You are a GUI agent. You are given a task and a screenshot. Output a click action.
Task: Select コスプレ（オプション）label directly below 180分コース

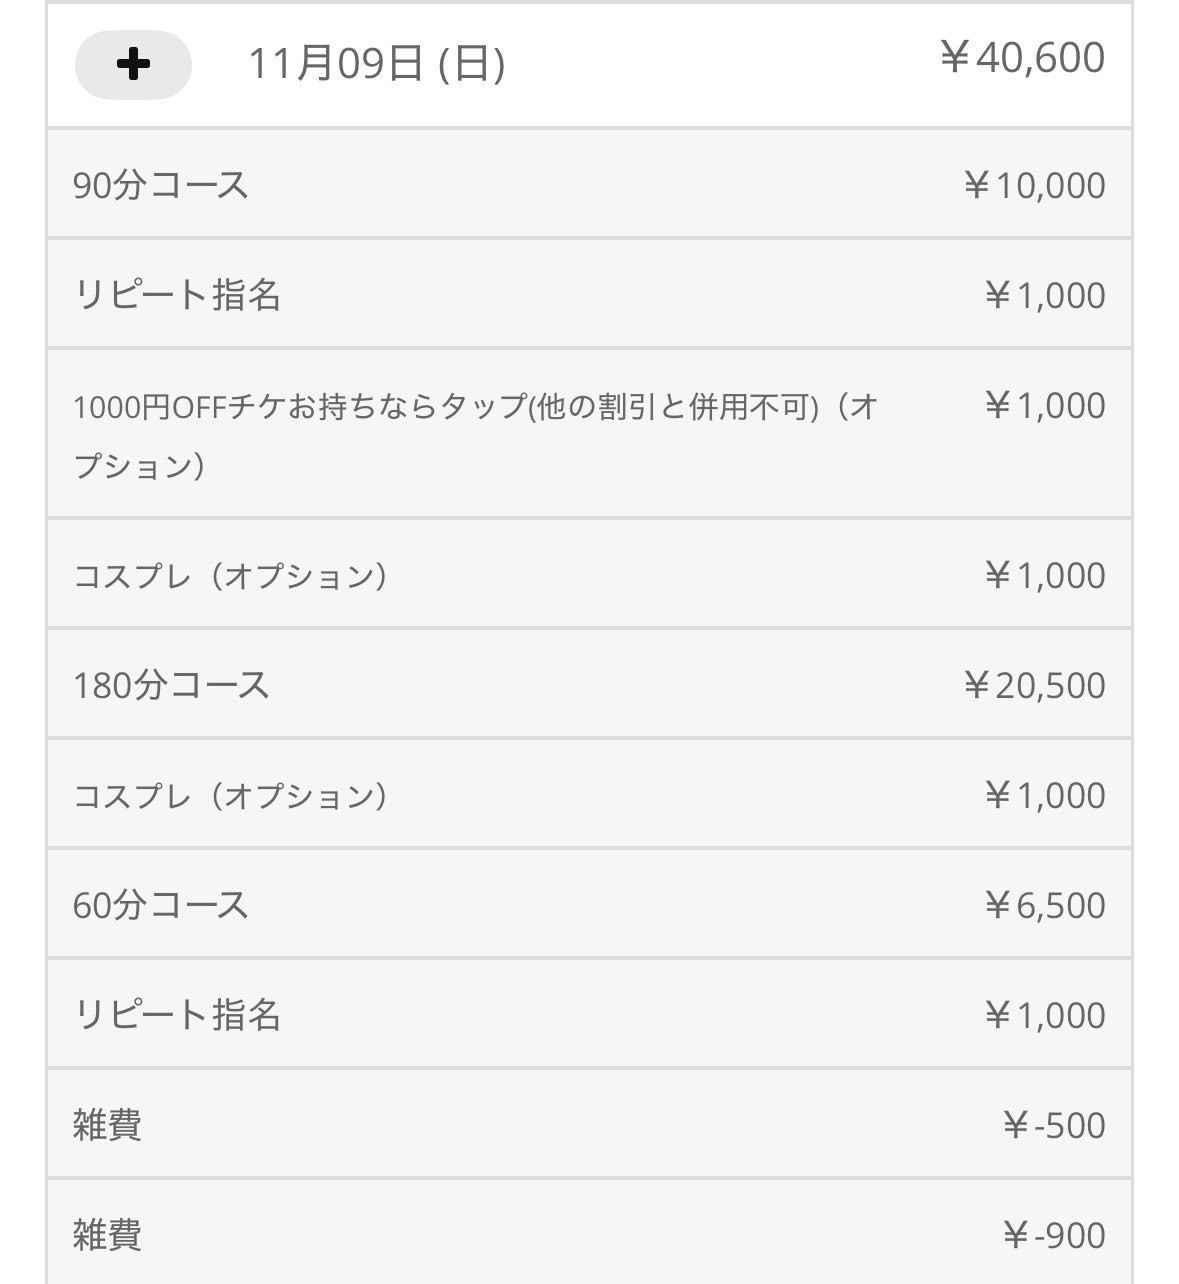click(231, 795)
